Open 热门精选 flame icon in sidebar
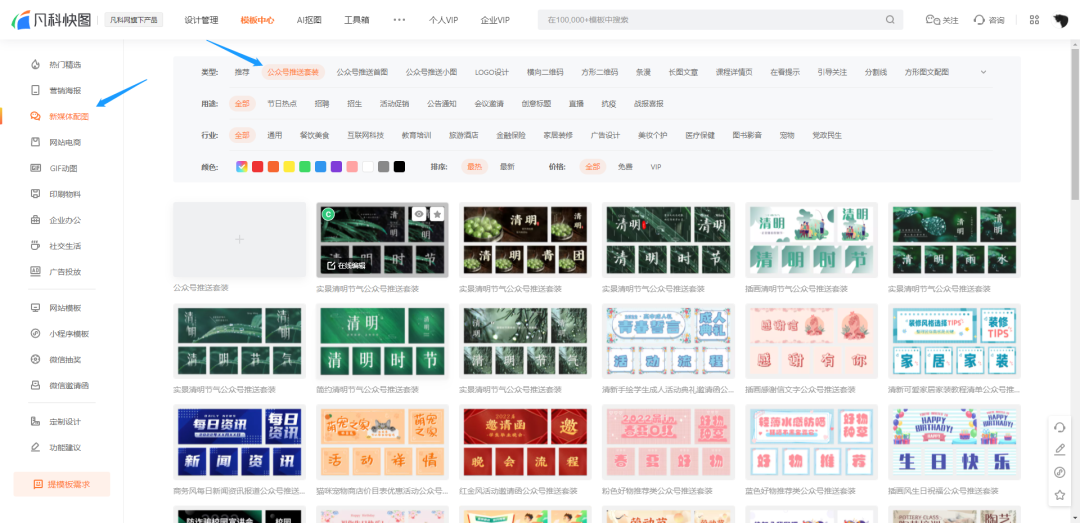Image resolution: width=1080 pixels, height=523 pixels. pyautogui.click(x=36, y=65)
